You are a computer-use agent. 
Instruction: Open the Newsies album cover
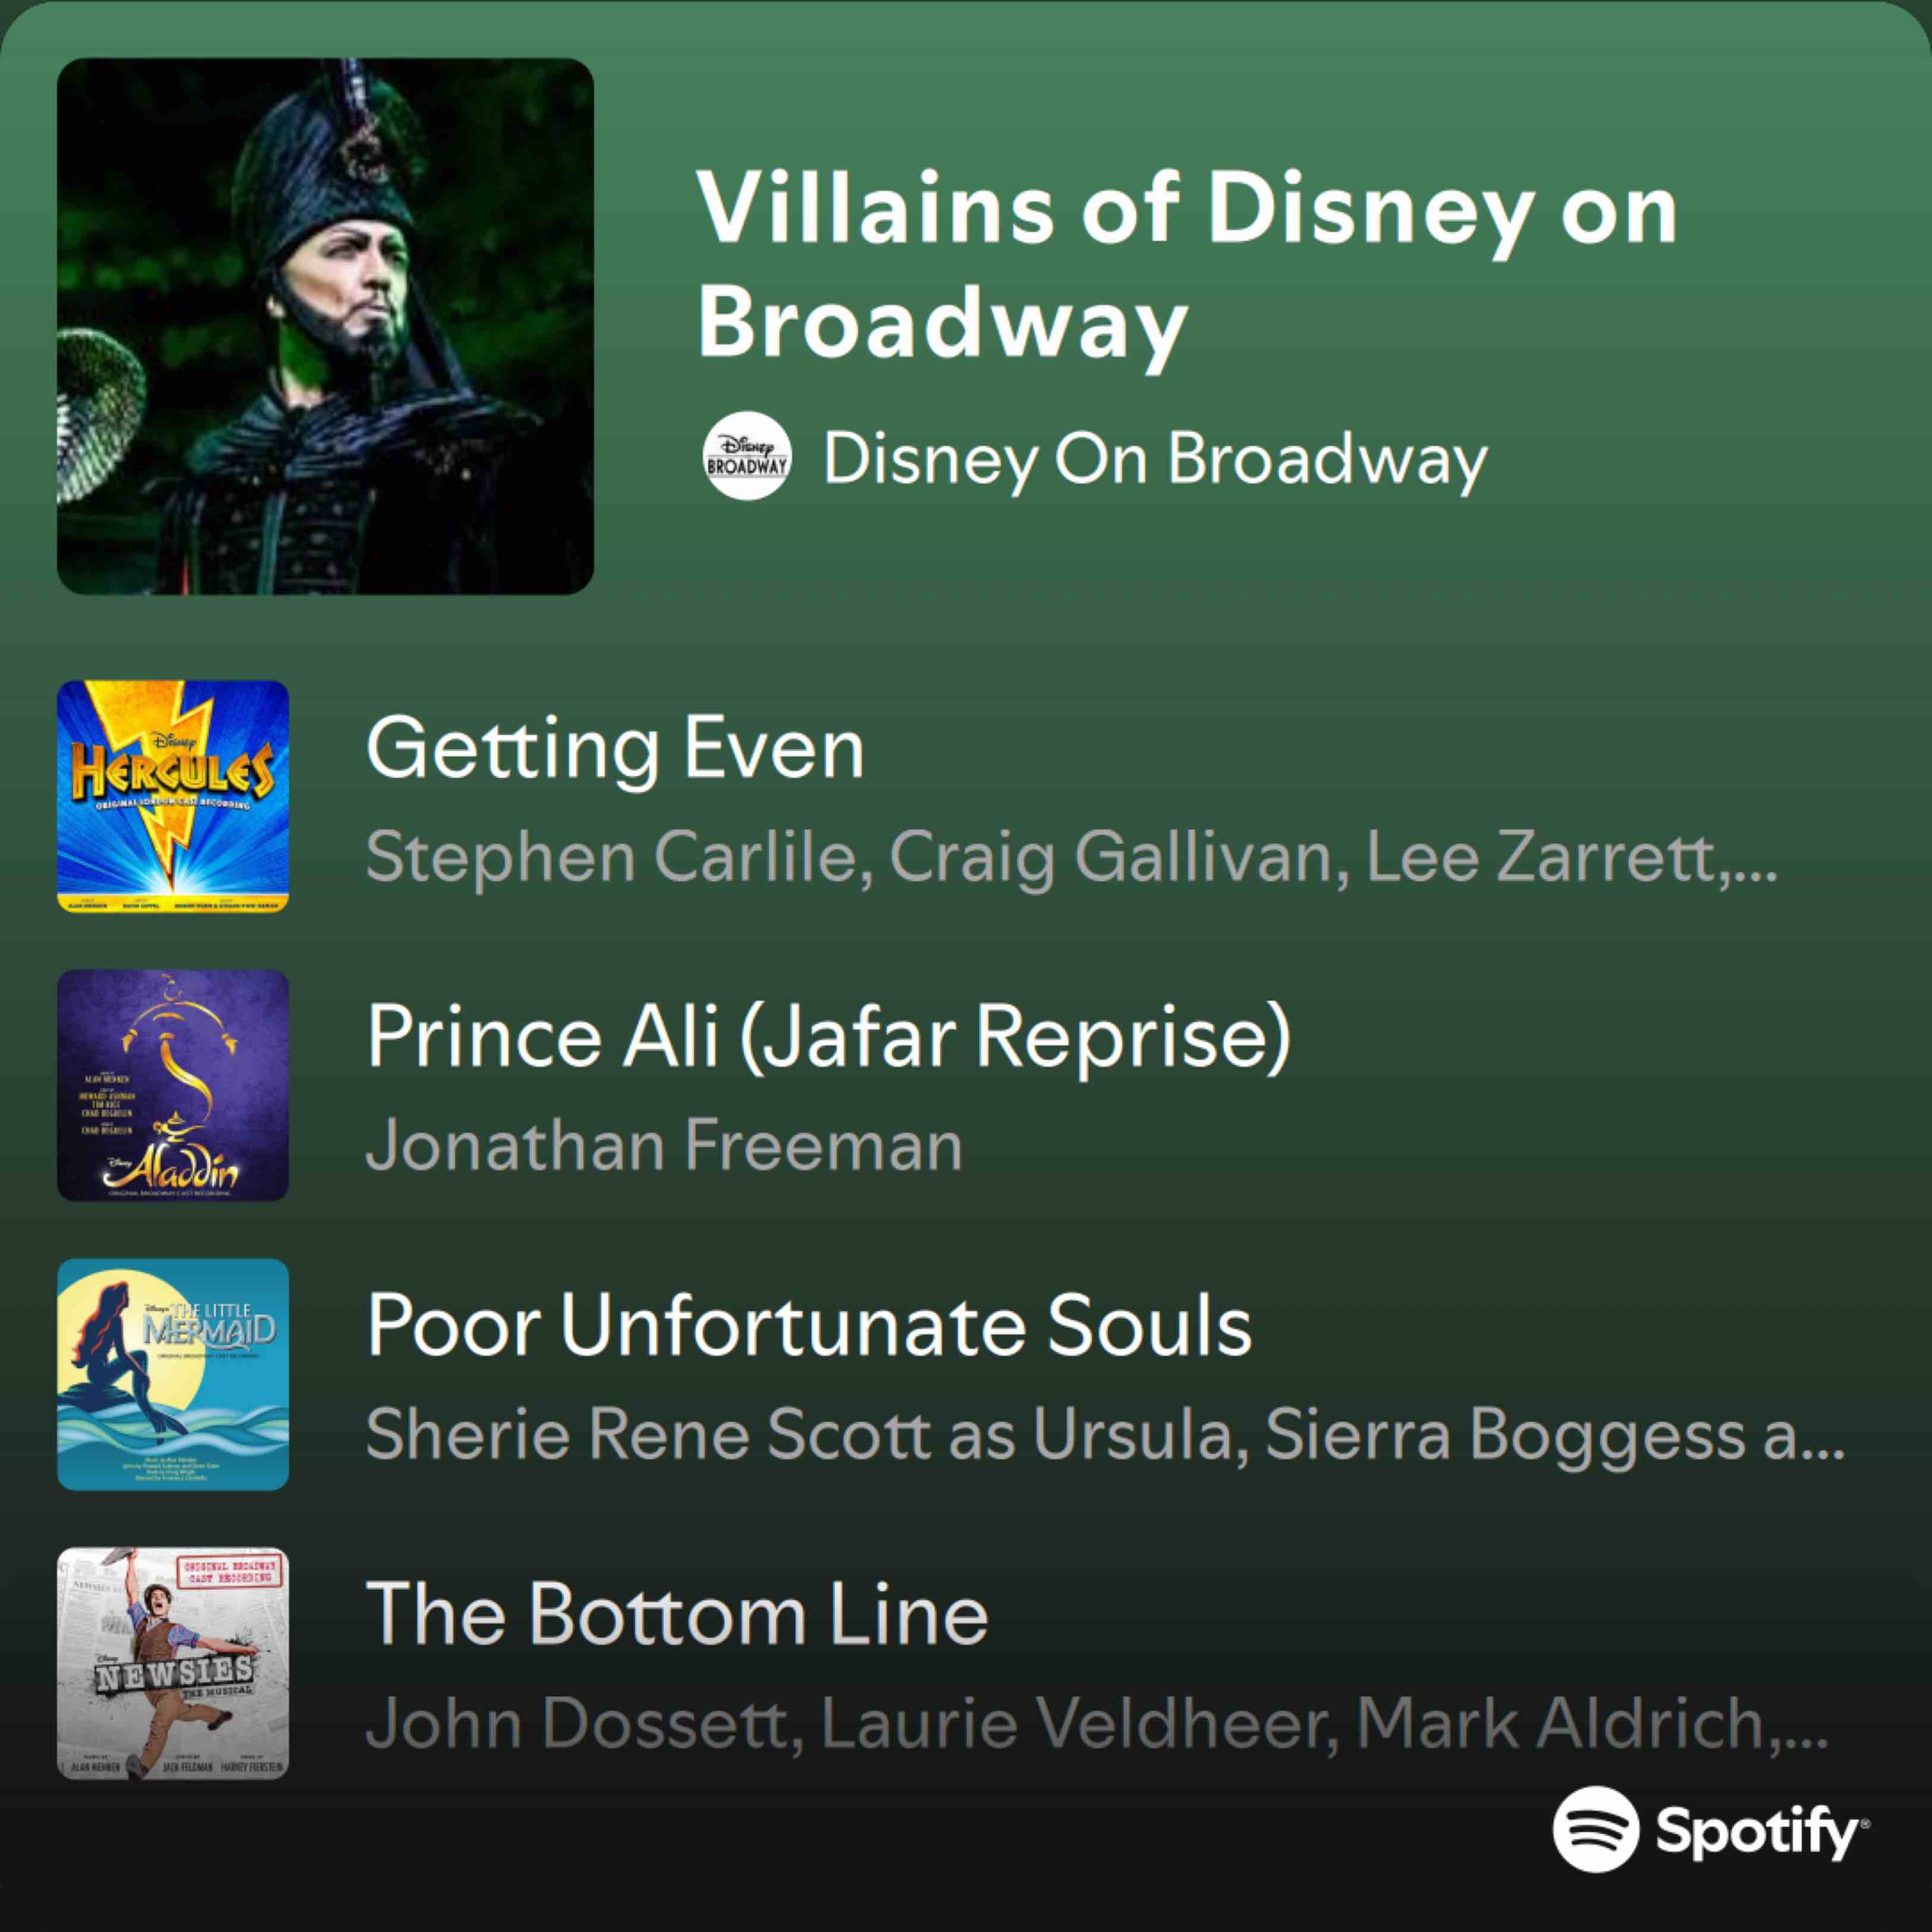(x=173, y=1663)
